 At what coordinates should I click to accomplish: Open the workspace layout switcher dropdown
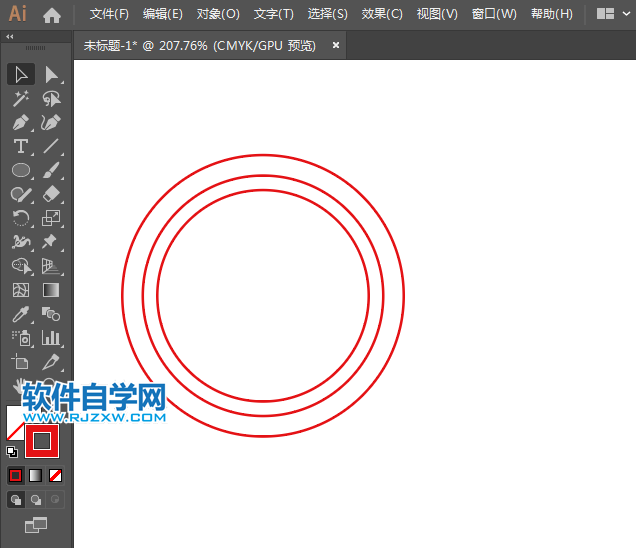[612, 14]
